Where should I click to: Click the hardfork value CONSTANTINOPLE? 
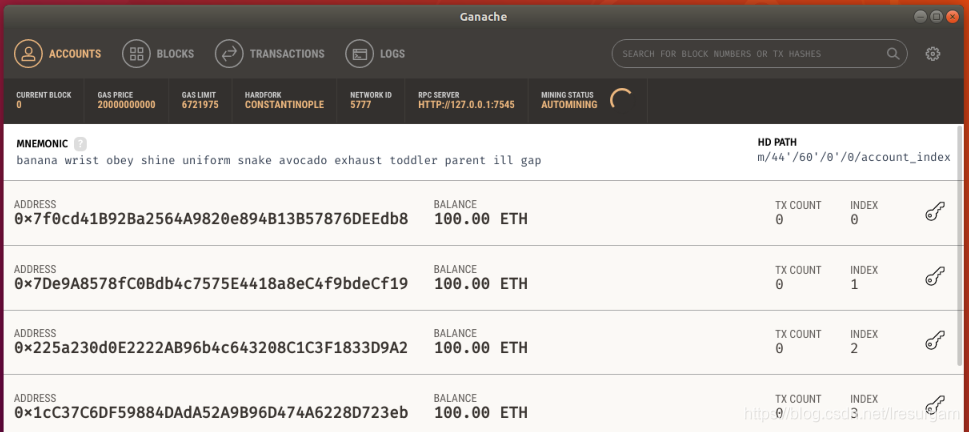point(284,105)
